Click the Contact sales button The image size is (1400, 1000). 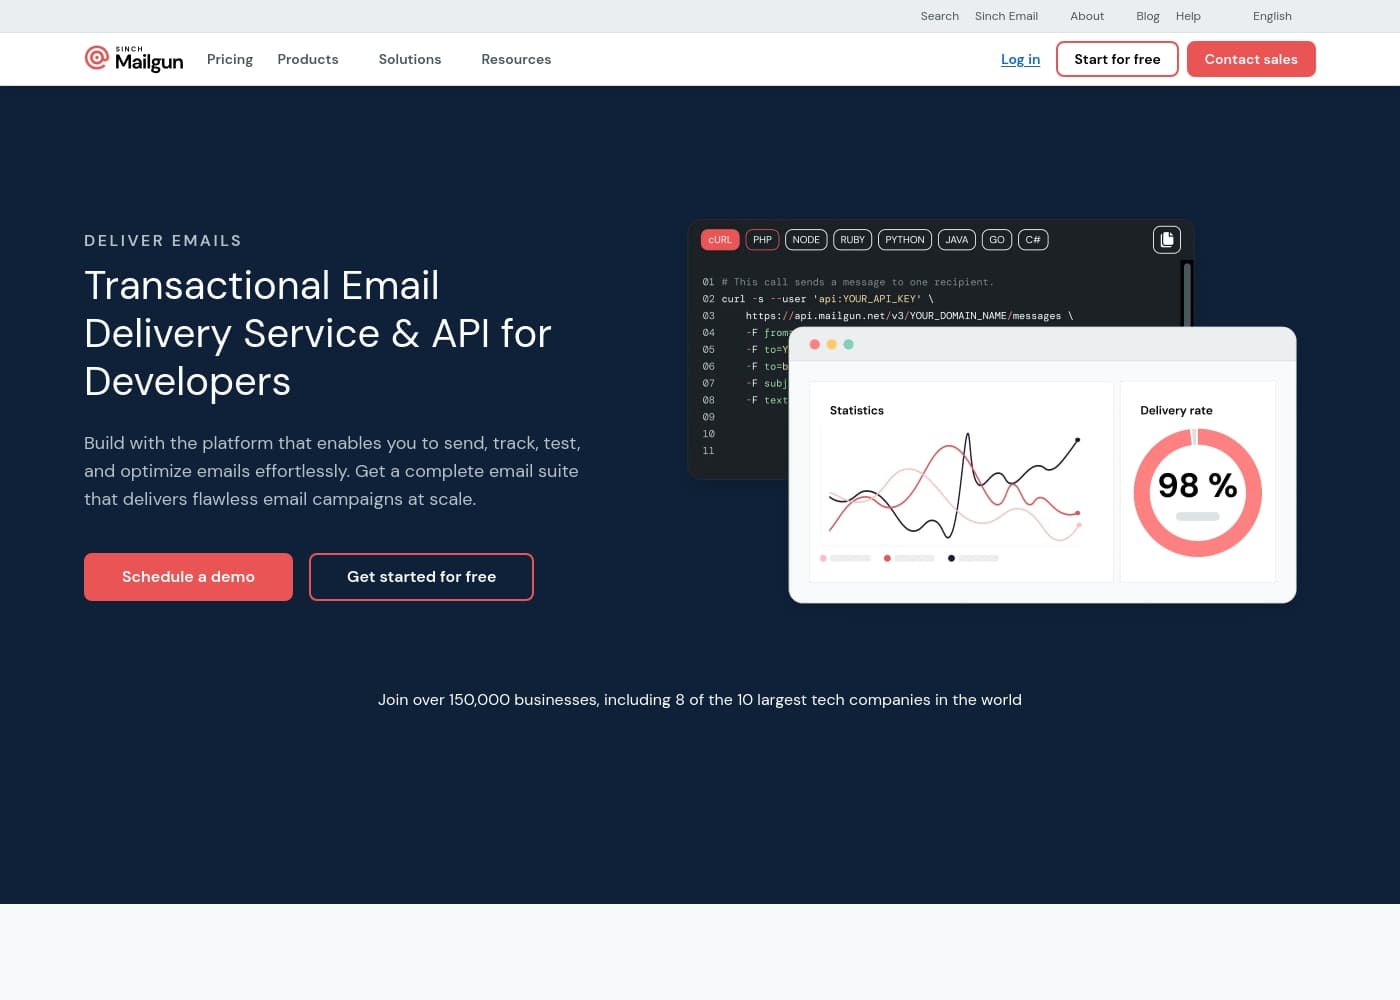point(1251,59)
